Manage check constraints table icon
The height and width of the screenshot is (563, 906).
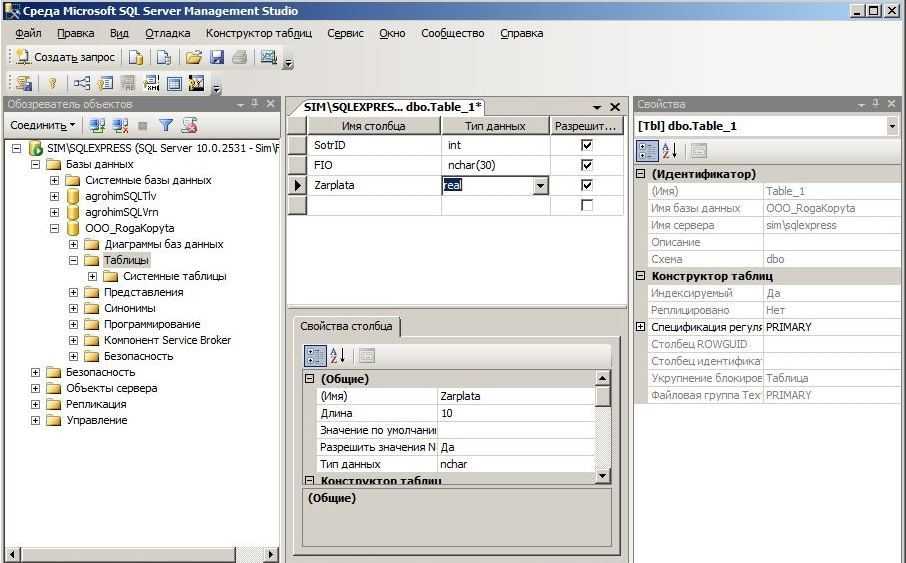click(x=174, y=84)
